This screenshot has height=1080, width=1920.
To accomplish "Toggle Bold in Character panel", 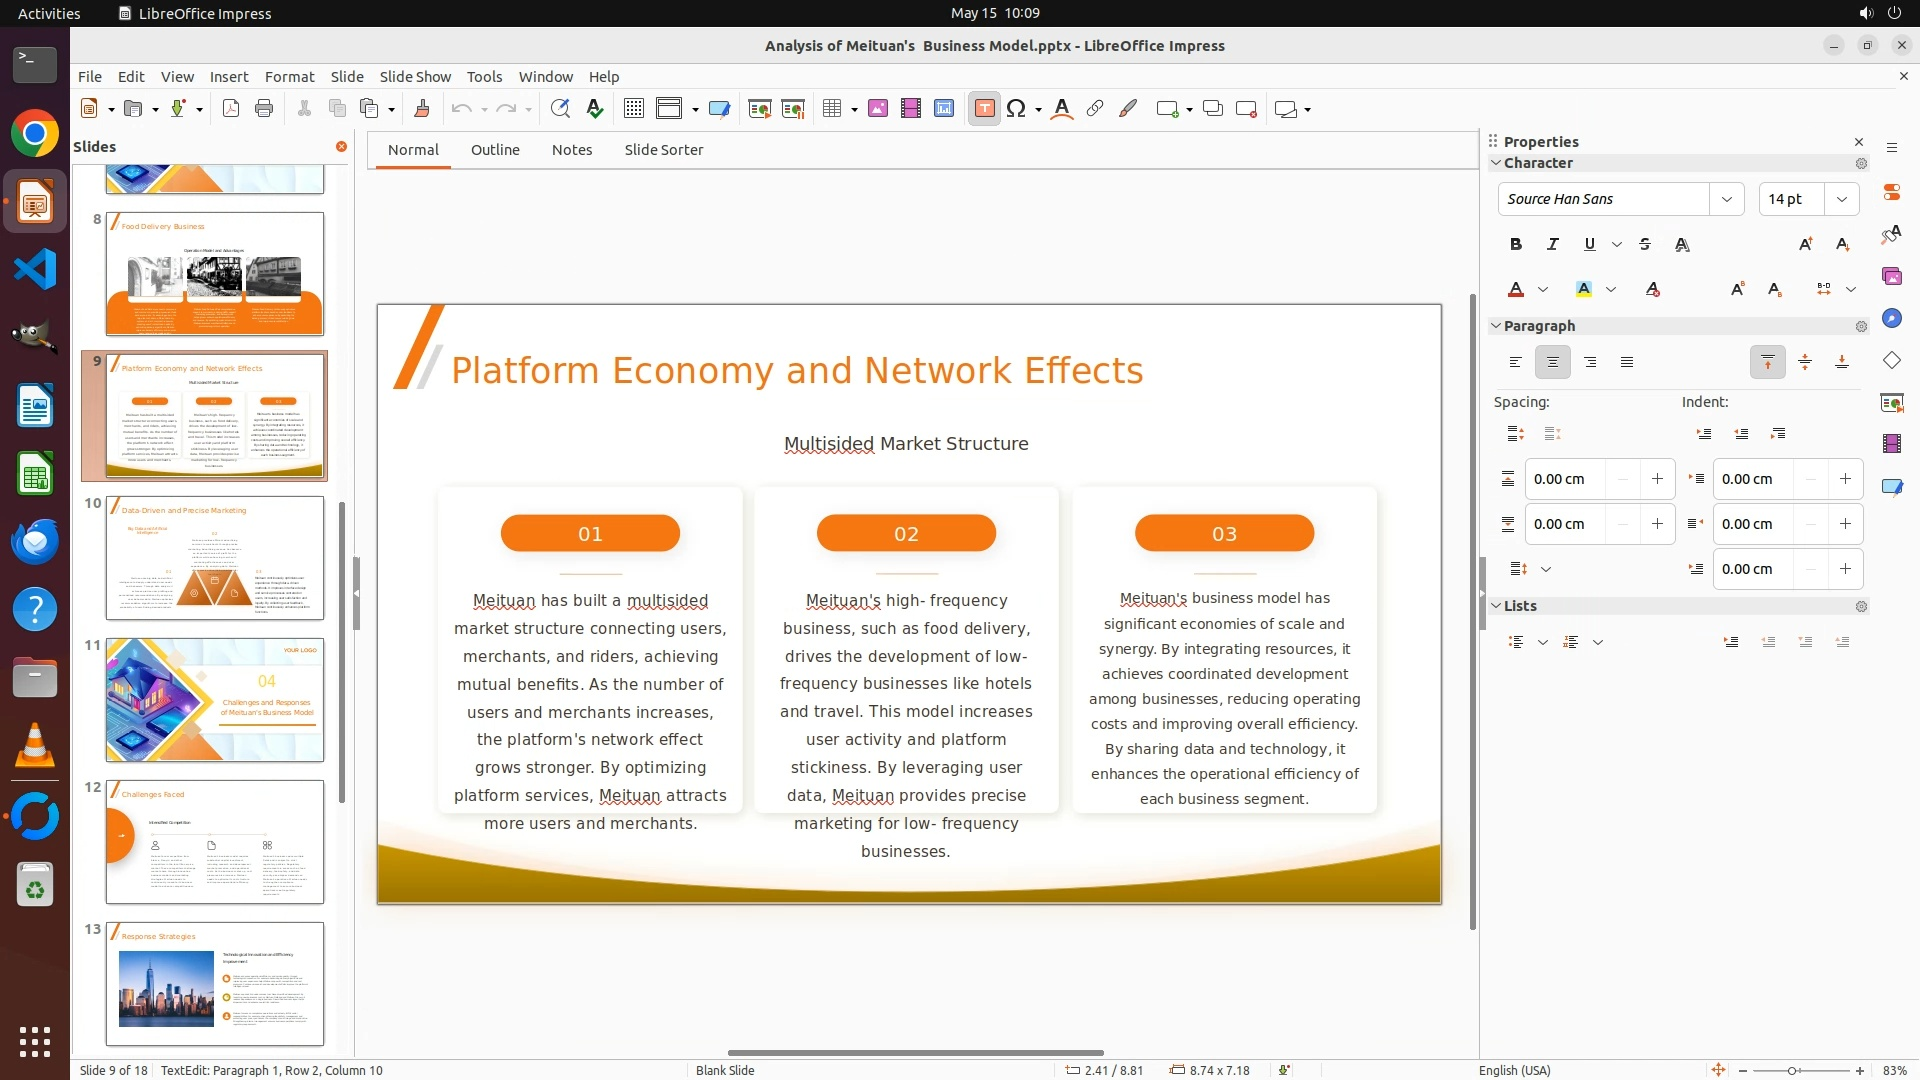I will point(1516,244).
